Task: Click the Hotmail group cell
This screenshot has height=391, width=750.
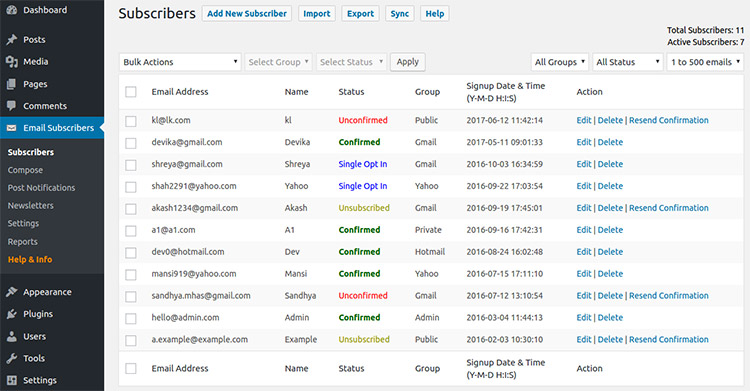Action: pos(430,252)
